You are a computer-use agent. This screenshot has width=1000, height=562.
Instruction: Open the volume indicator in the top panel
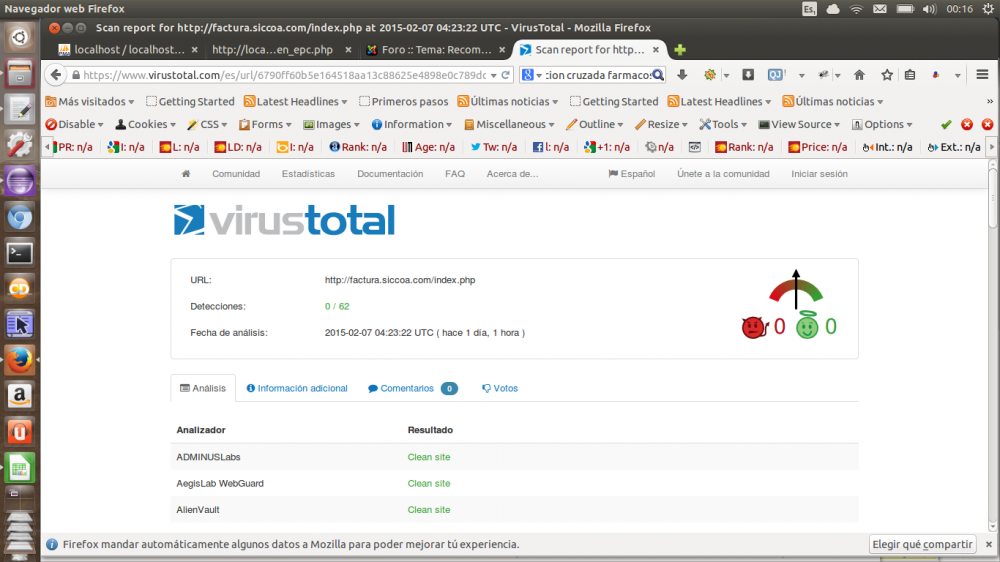point(929,9)
